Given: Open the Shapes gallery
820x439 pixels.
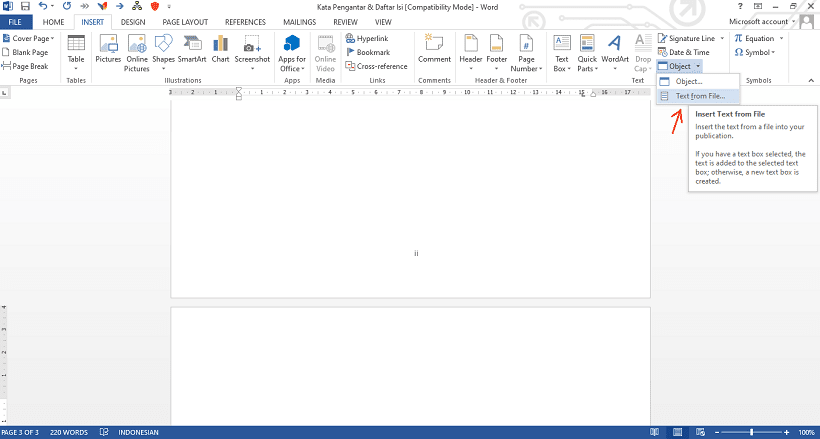Looking at the screenshot, I should [x=164, y=53].
